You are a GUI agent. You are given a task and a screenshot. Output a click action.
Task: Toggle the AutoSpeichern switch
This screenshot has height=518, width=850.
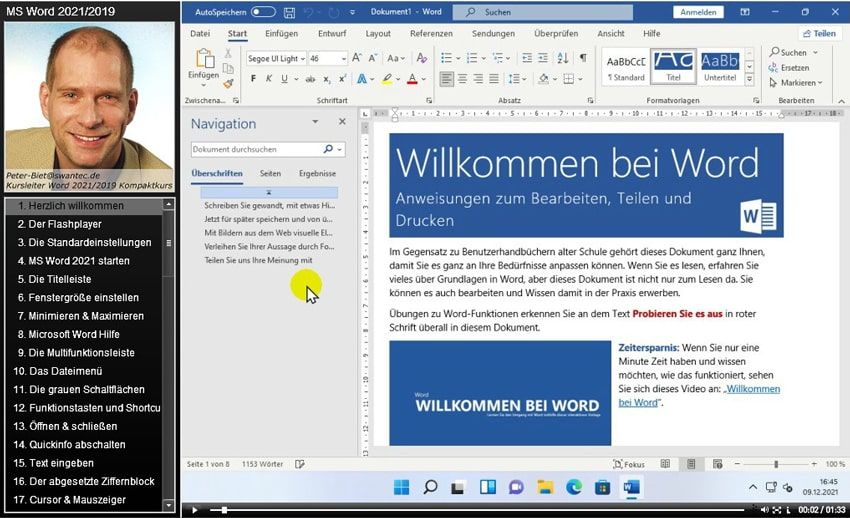coord(263,12)
